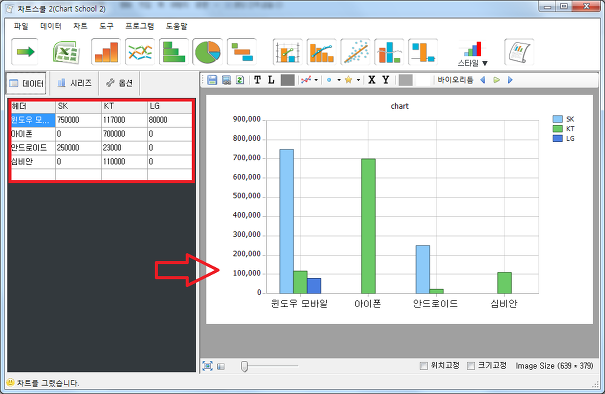605x394 pixels.
Task: Click the zoom slider handle at bottom
Action: (x=244, y=366)
